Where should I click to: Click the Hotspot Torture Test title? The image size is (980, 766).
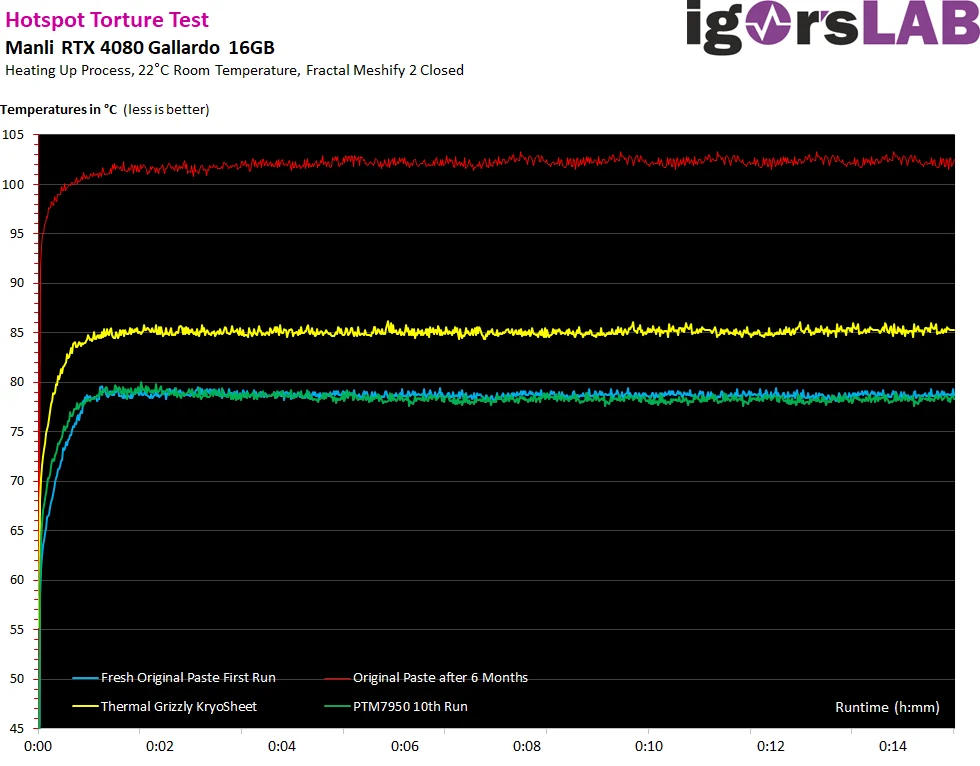coord(107,20)
